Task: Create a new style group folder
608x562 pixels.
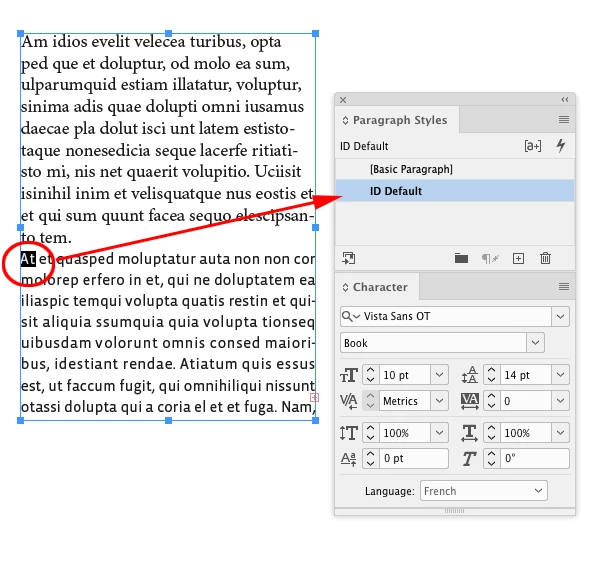Action: coord(461,258)
